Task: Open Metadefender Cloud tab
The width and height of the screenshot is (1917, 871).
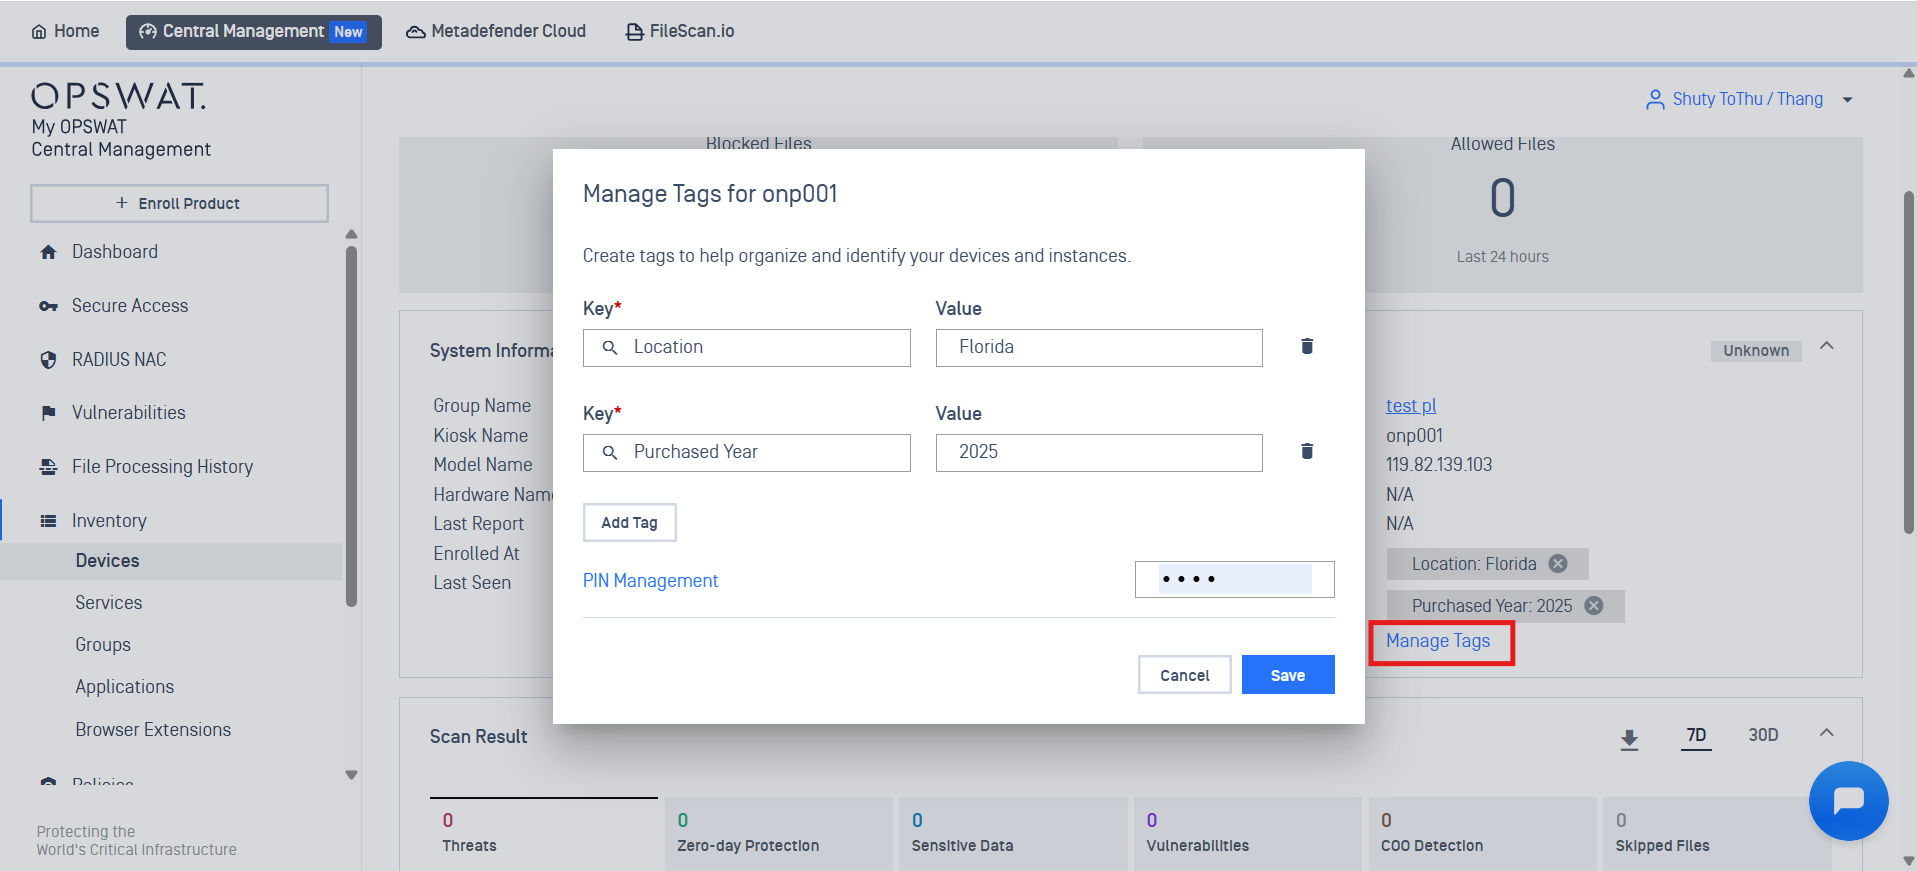Action: pyautogui.click(x=496, y=32)
